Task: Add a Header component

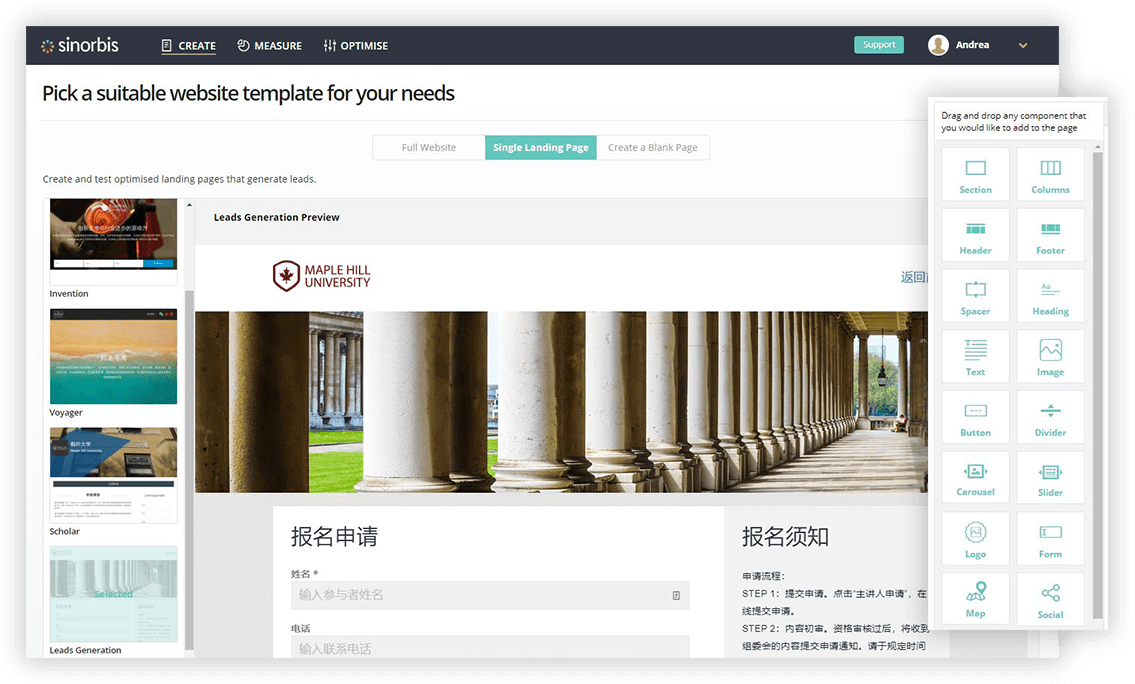Action: (x=974, y=234)
